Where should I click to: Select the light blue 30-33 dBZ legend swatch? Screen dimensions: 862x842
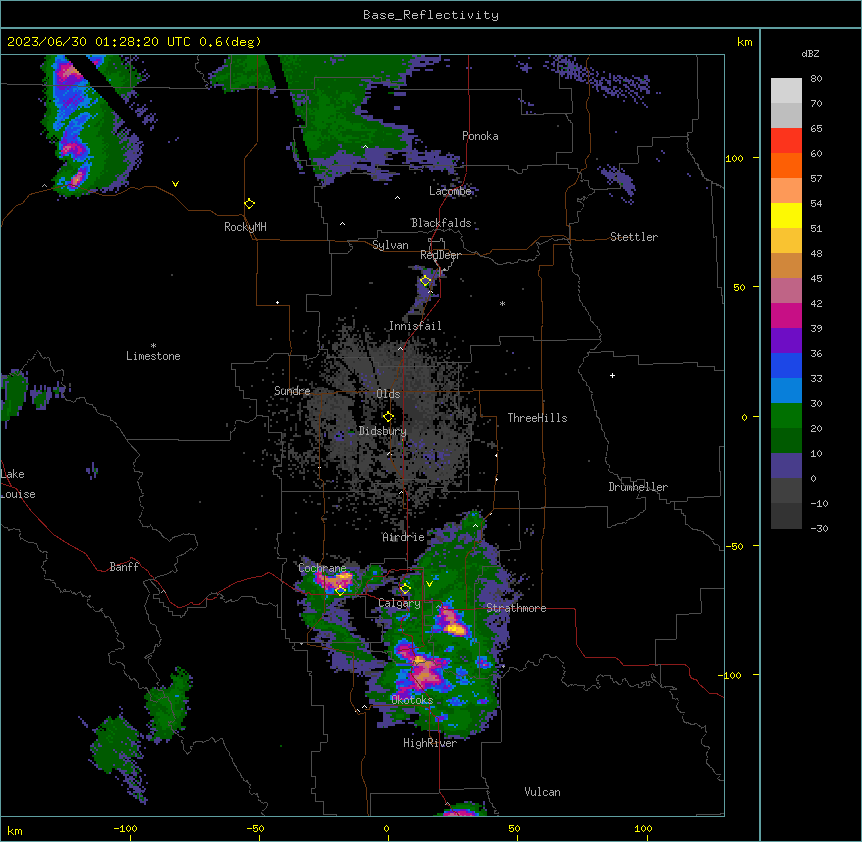point(786,391)
